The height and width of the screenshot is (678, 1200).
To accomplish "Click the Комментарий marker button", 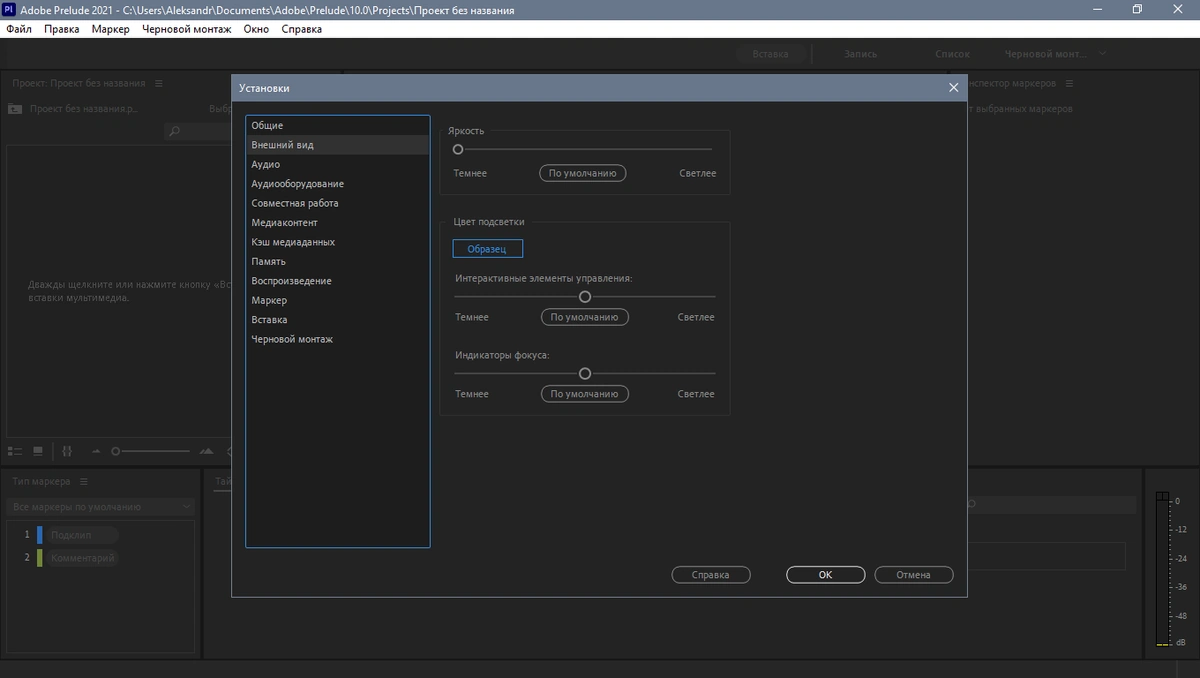I will tap(82, 558).
